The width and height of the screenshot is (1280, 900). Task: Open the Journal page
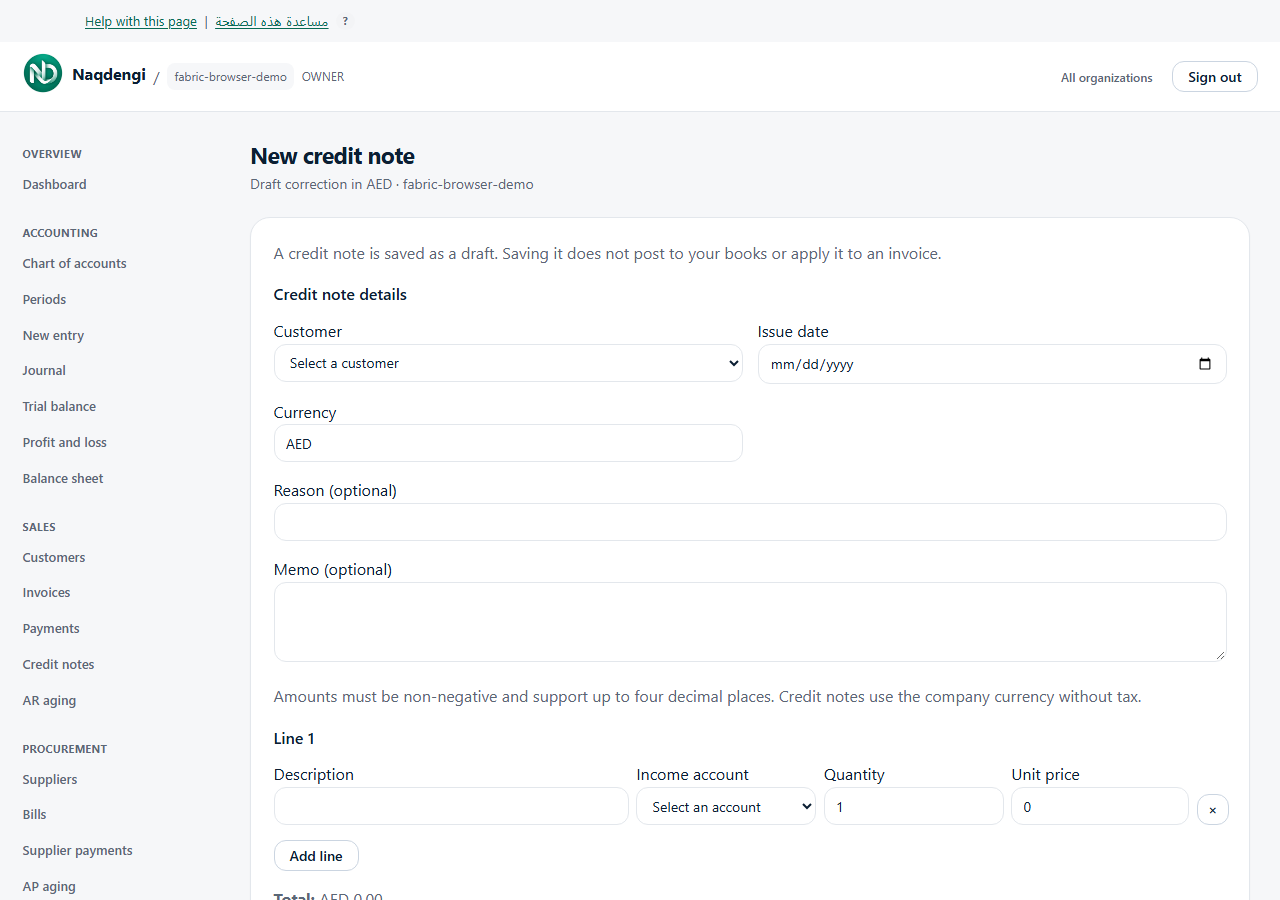(44, 371)
